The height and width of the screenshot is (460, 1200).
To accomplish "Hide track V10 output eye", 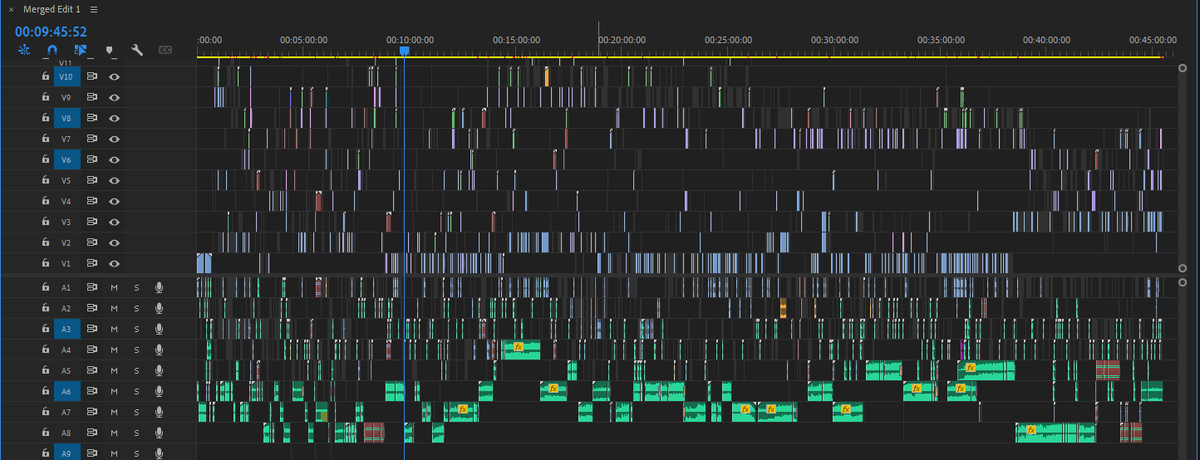I will [115, 76].
